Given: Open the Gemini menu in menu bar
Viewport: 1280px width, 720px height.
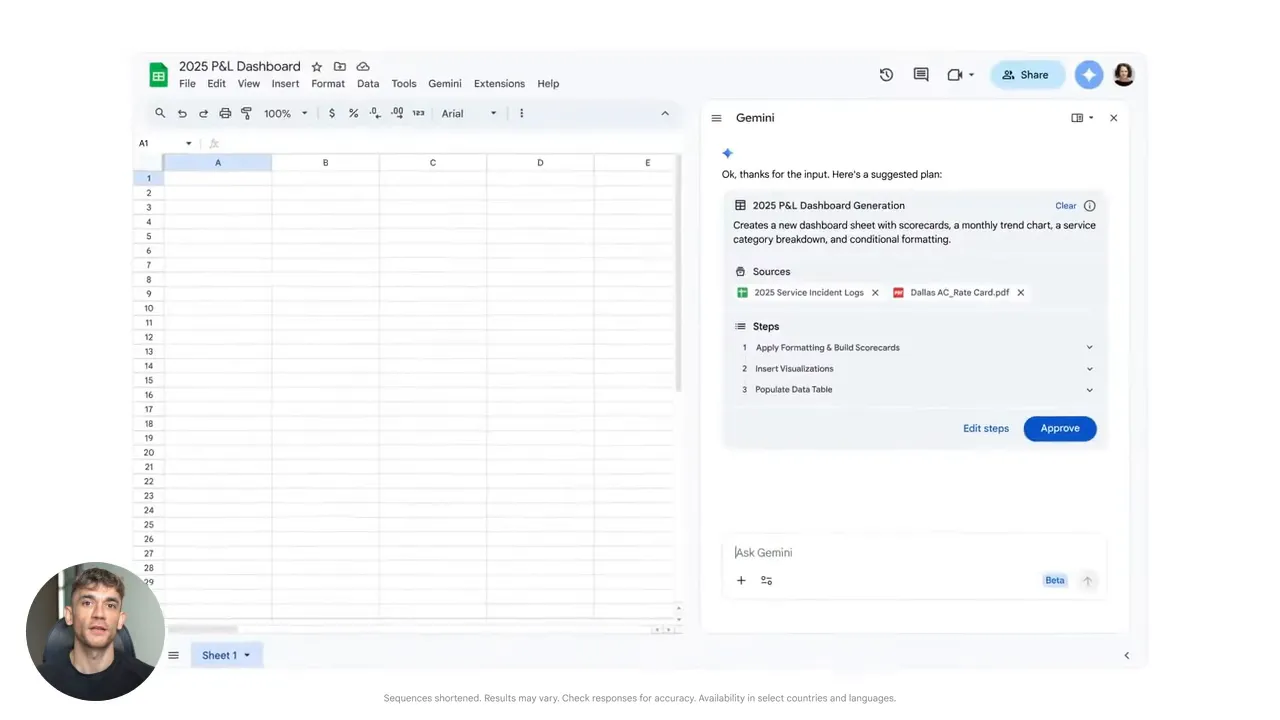Looking at the screenshot, I should (445, 84).
